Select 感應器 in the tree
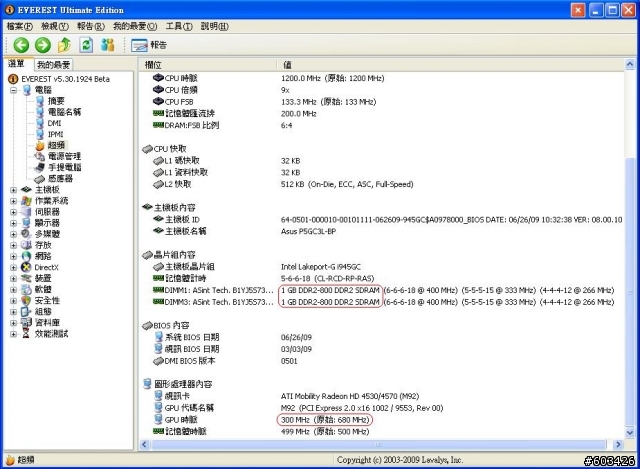 point(60,178)
